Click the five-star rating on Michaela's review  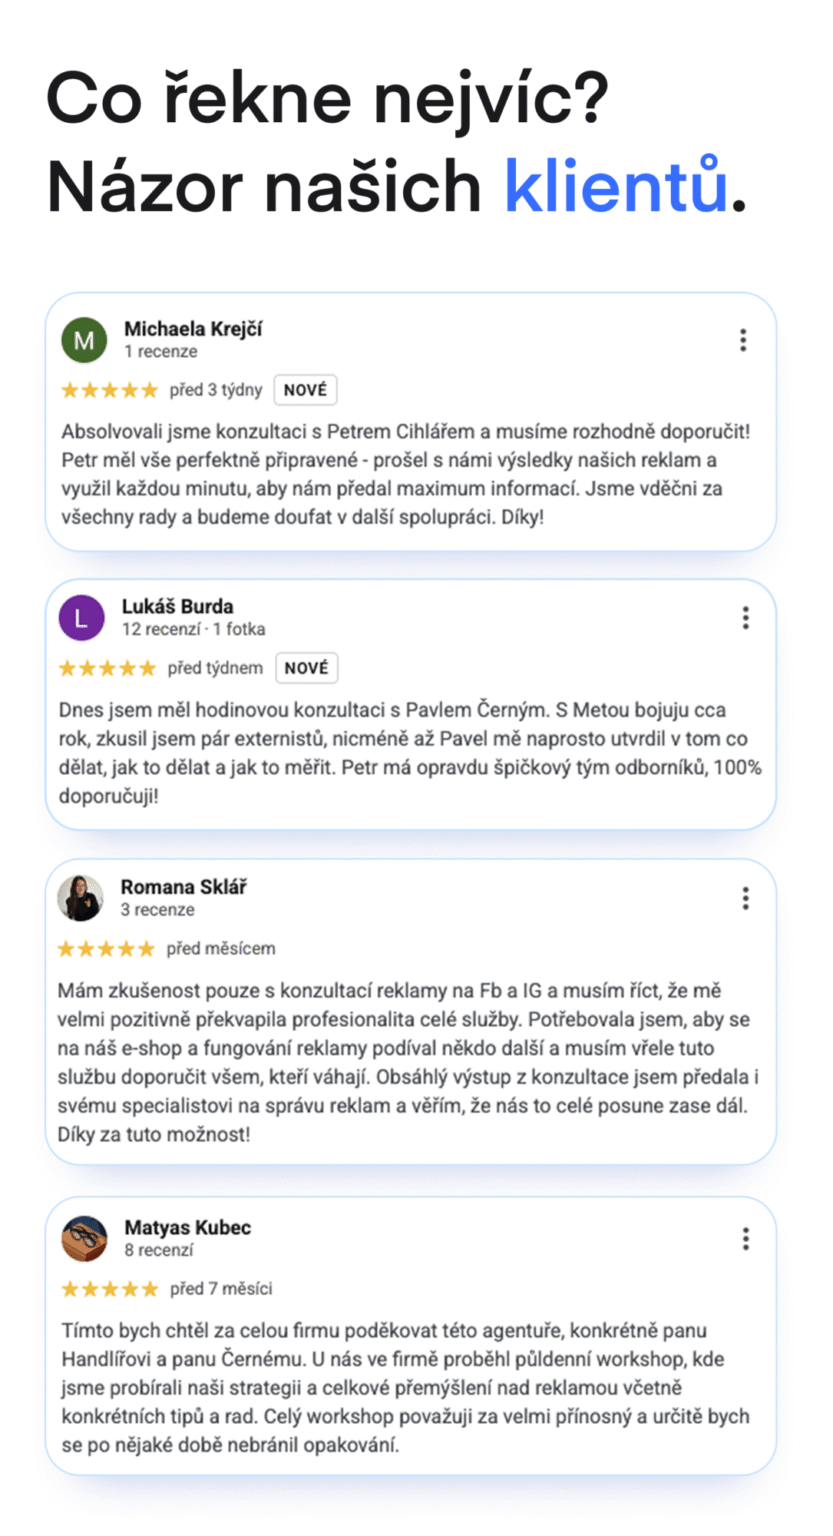pyautogui.click(x=109, y=390)
